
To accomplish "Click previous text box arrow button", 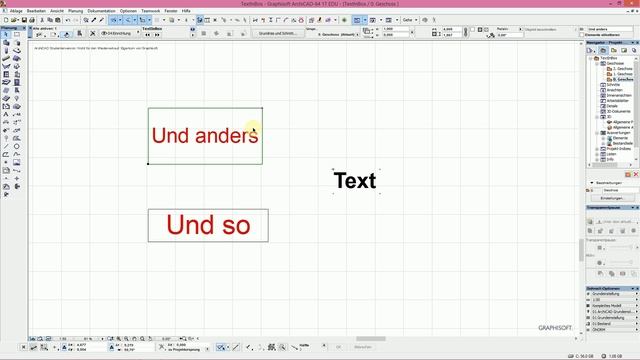I will 148,35.
